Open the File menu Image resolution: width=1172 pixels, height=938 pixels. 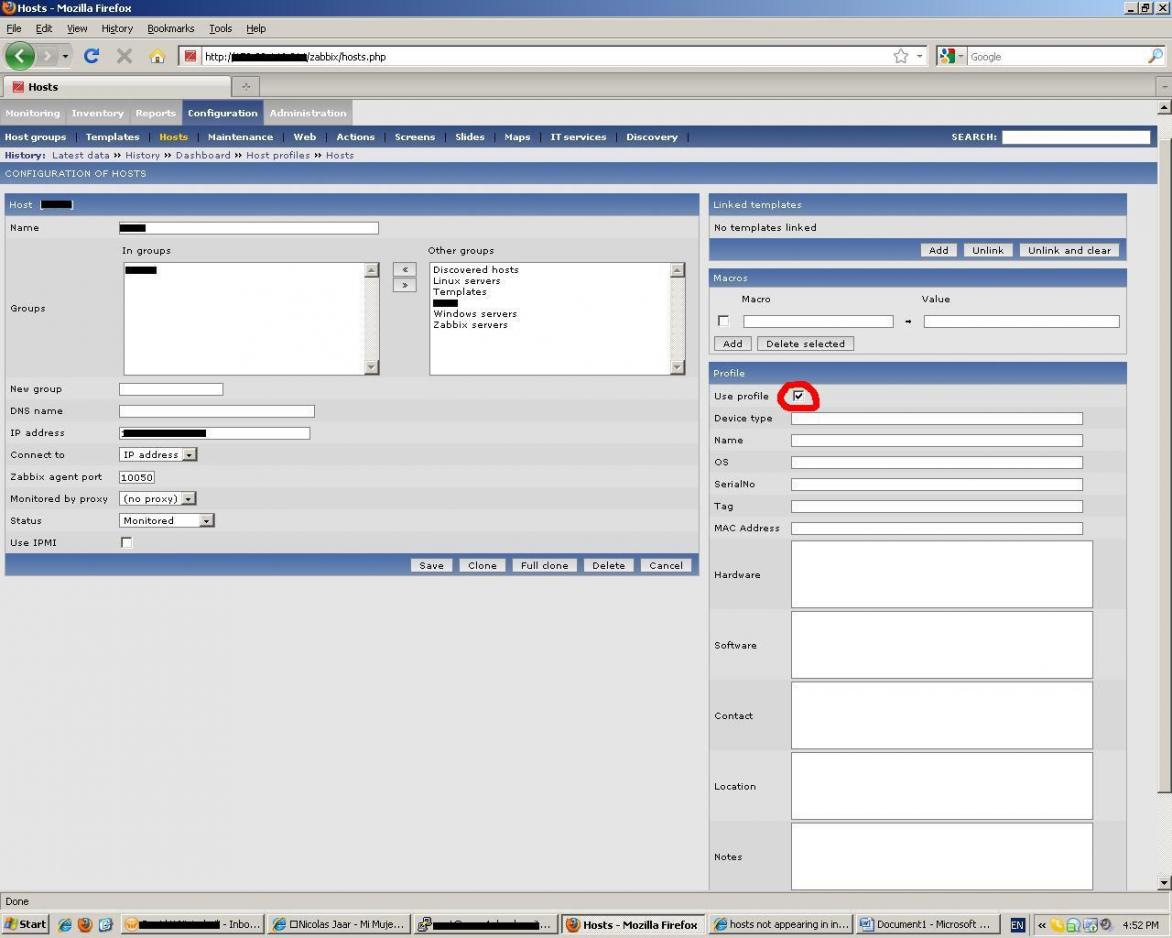coord(13,28)
